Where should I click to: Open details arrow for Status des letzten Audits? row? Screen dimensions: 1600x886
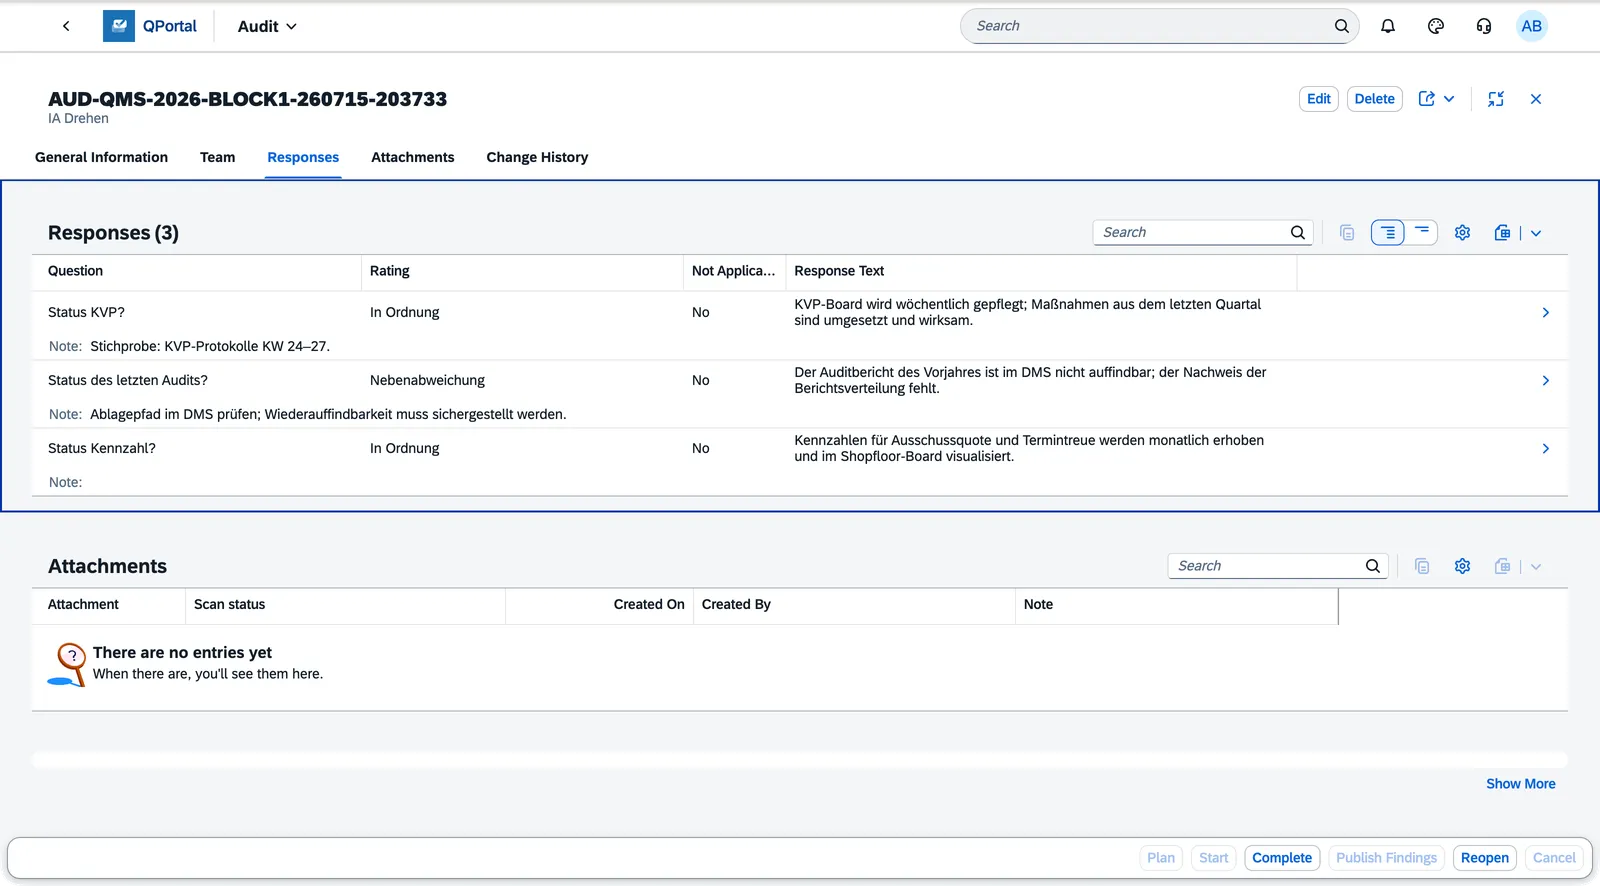tap(1546, 381)
